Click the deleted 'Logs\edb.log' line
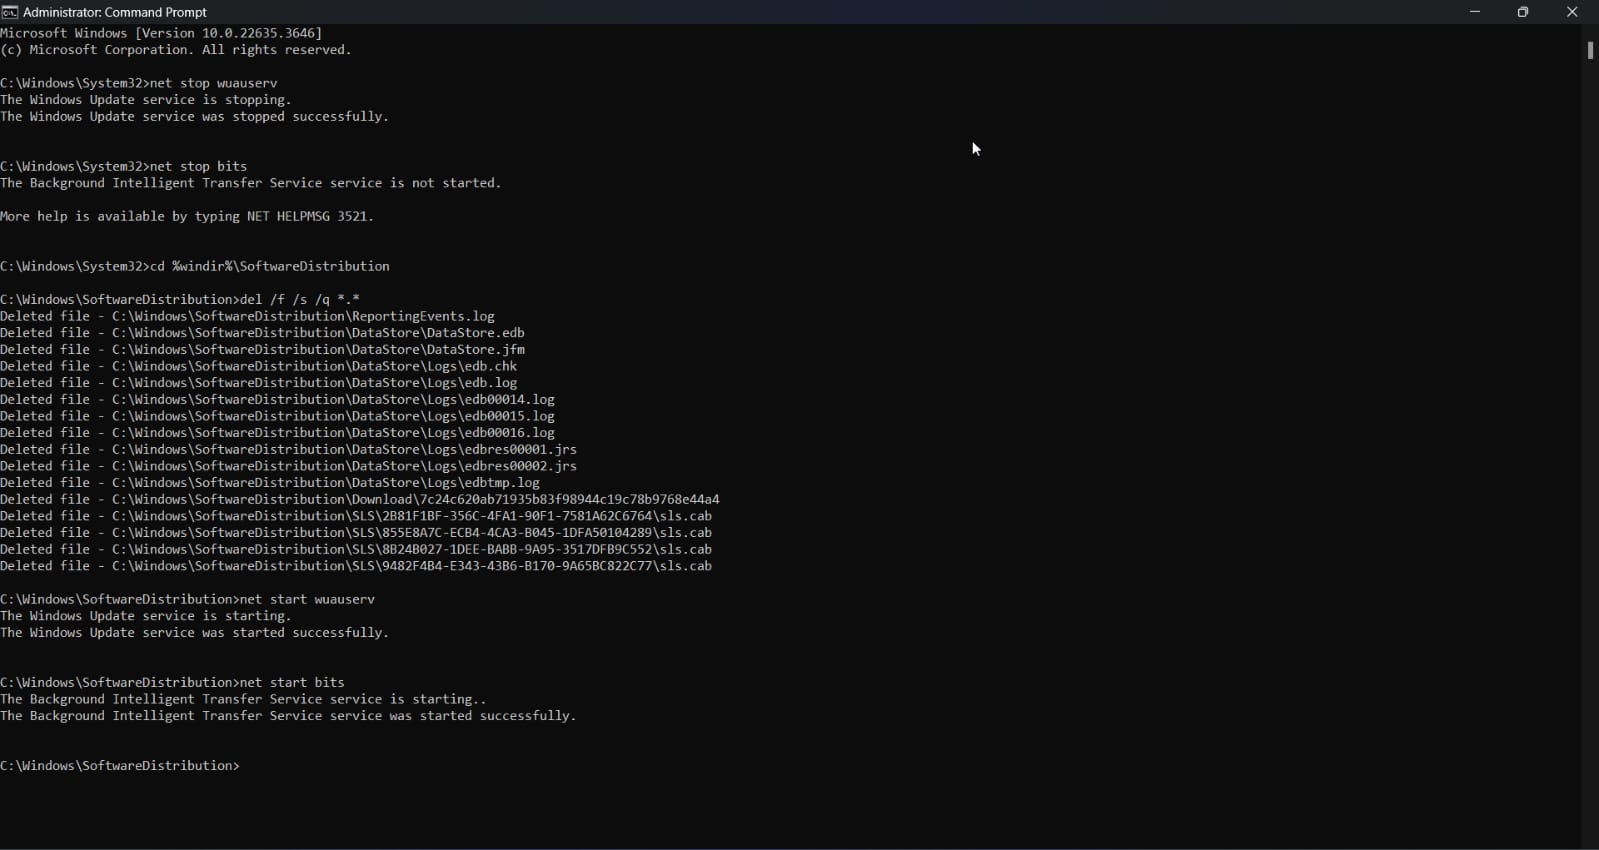The width and height of the screenshot is (1599, 850). coord(259,383)
